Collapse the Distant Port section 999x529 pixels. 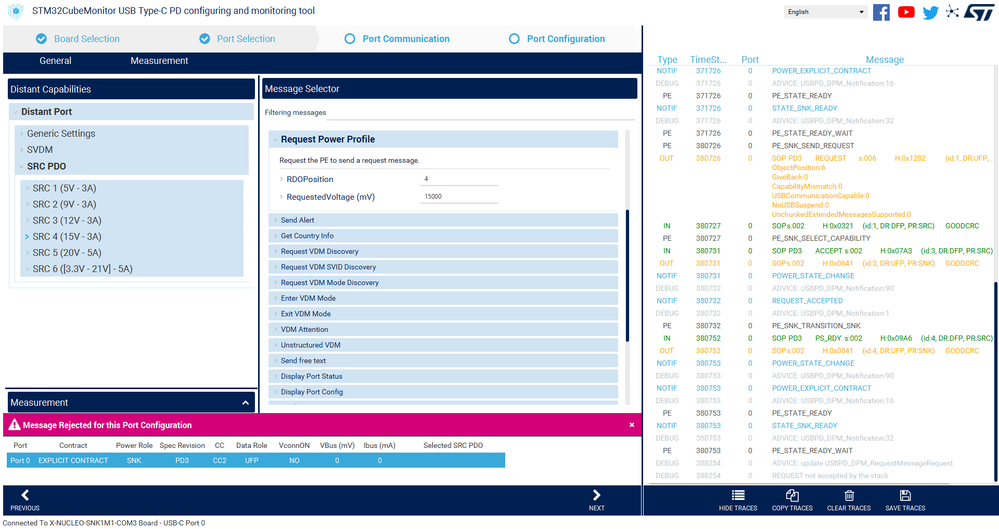pos(15,112)
